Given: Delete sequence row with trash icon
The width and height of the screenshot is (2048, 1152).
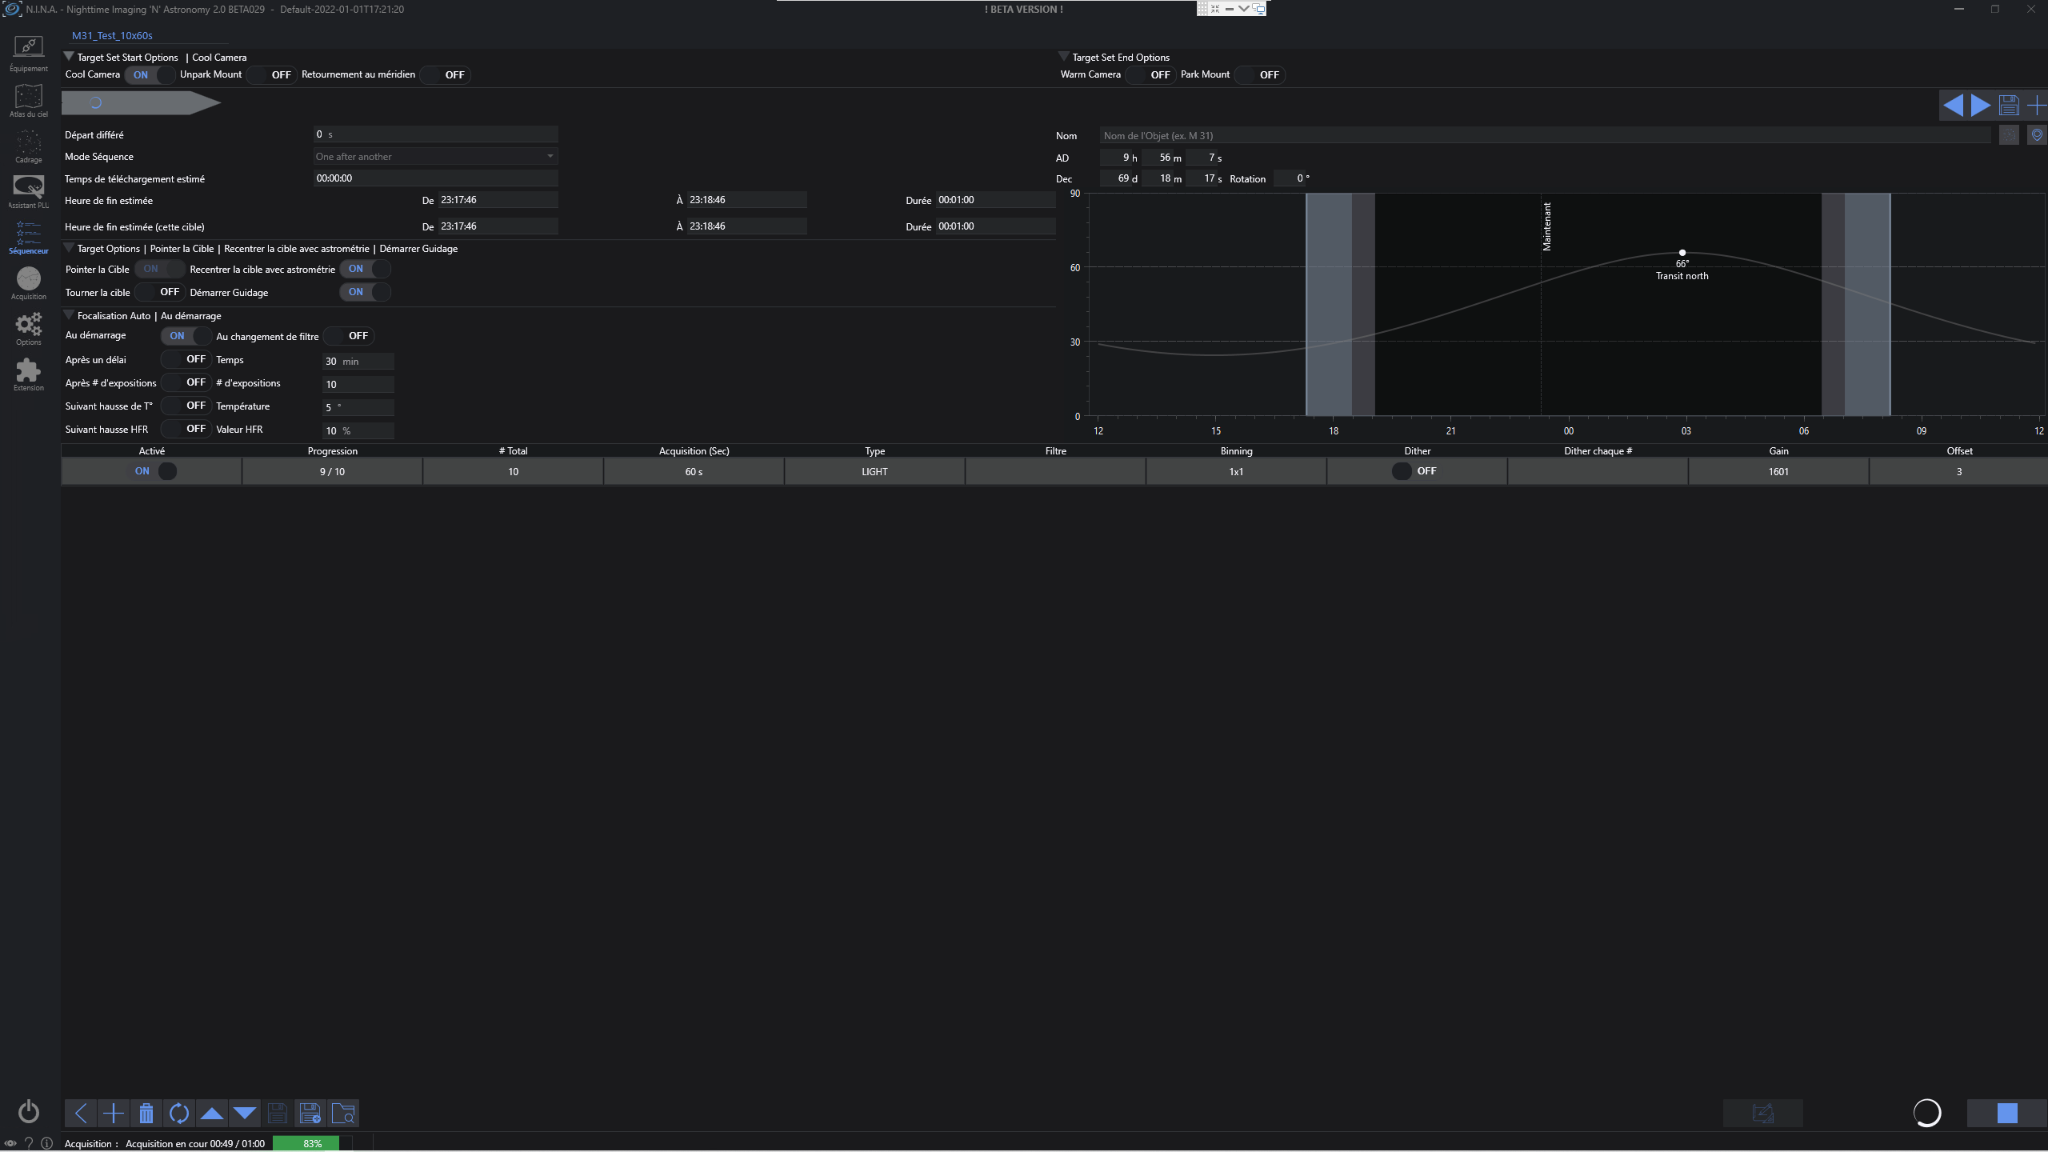Looking at the screenshot, I should 146,1113.
